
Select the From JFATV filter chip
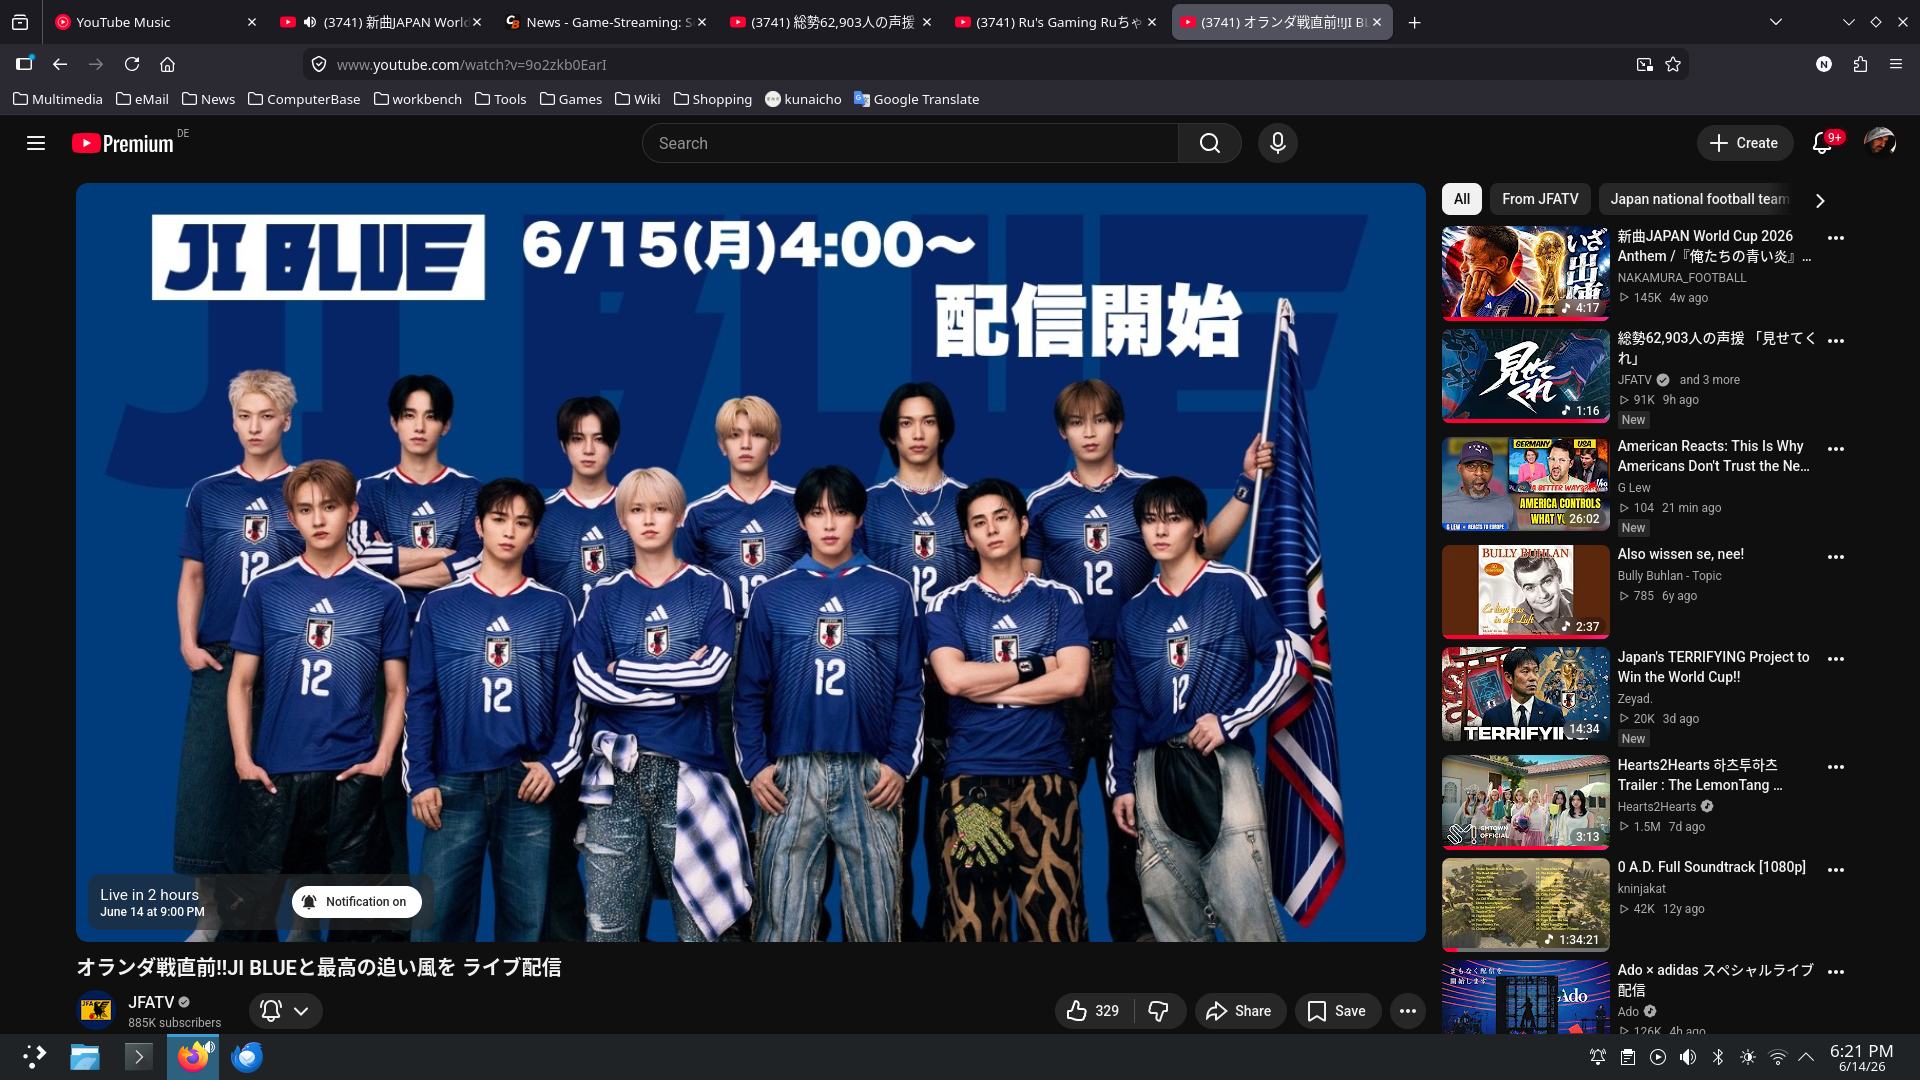[x=1540, y=199]
